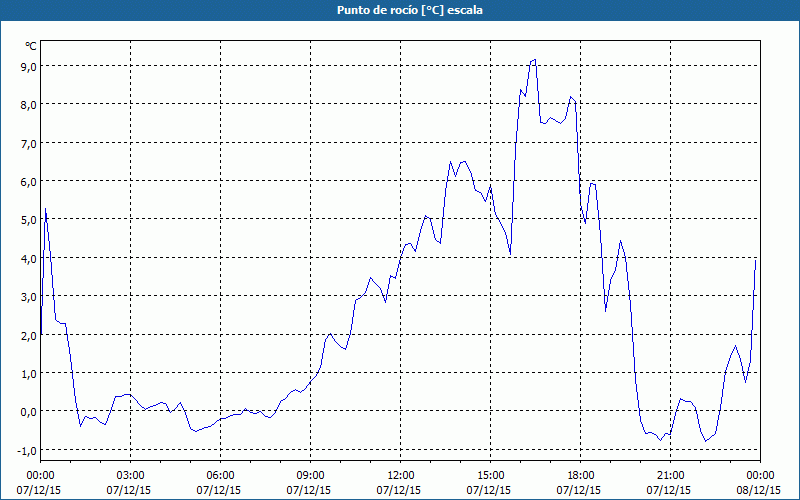Click the 21:00 time axis label

[670, 476]
